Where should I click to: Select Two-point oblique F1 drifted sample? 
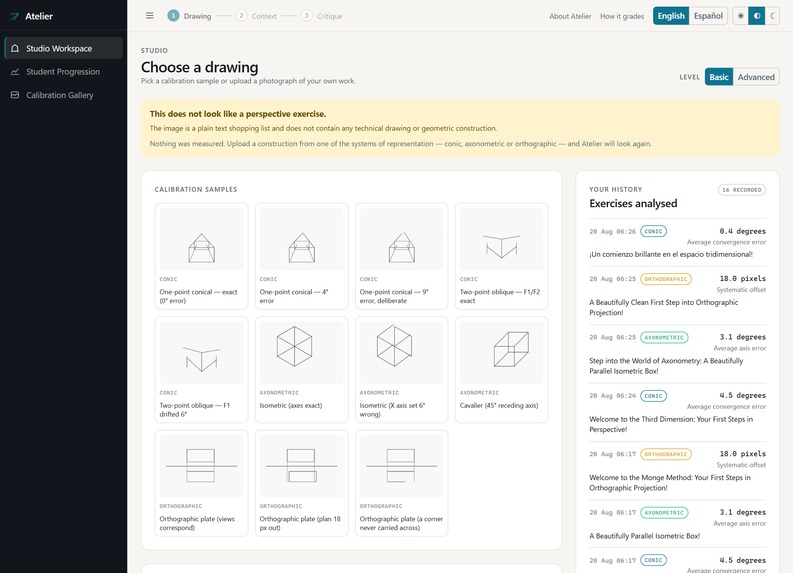tap(201, 370)
